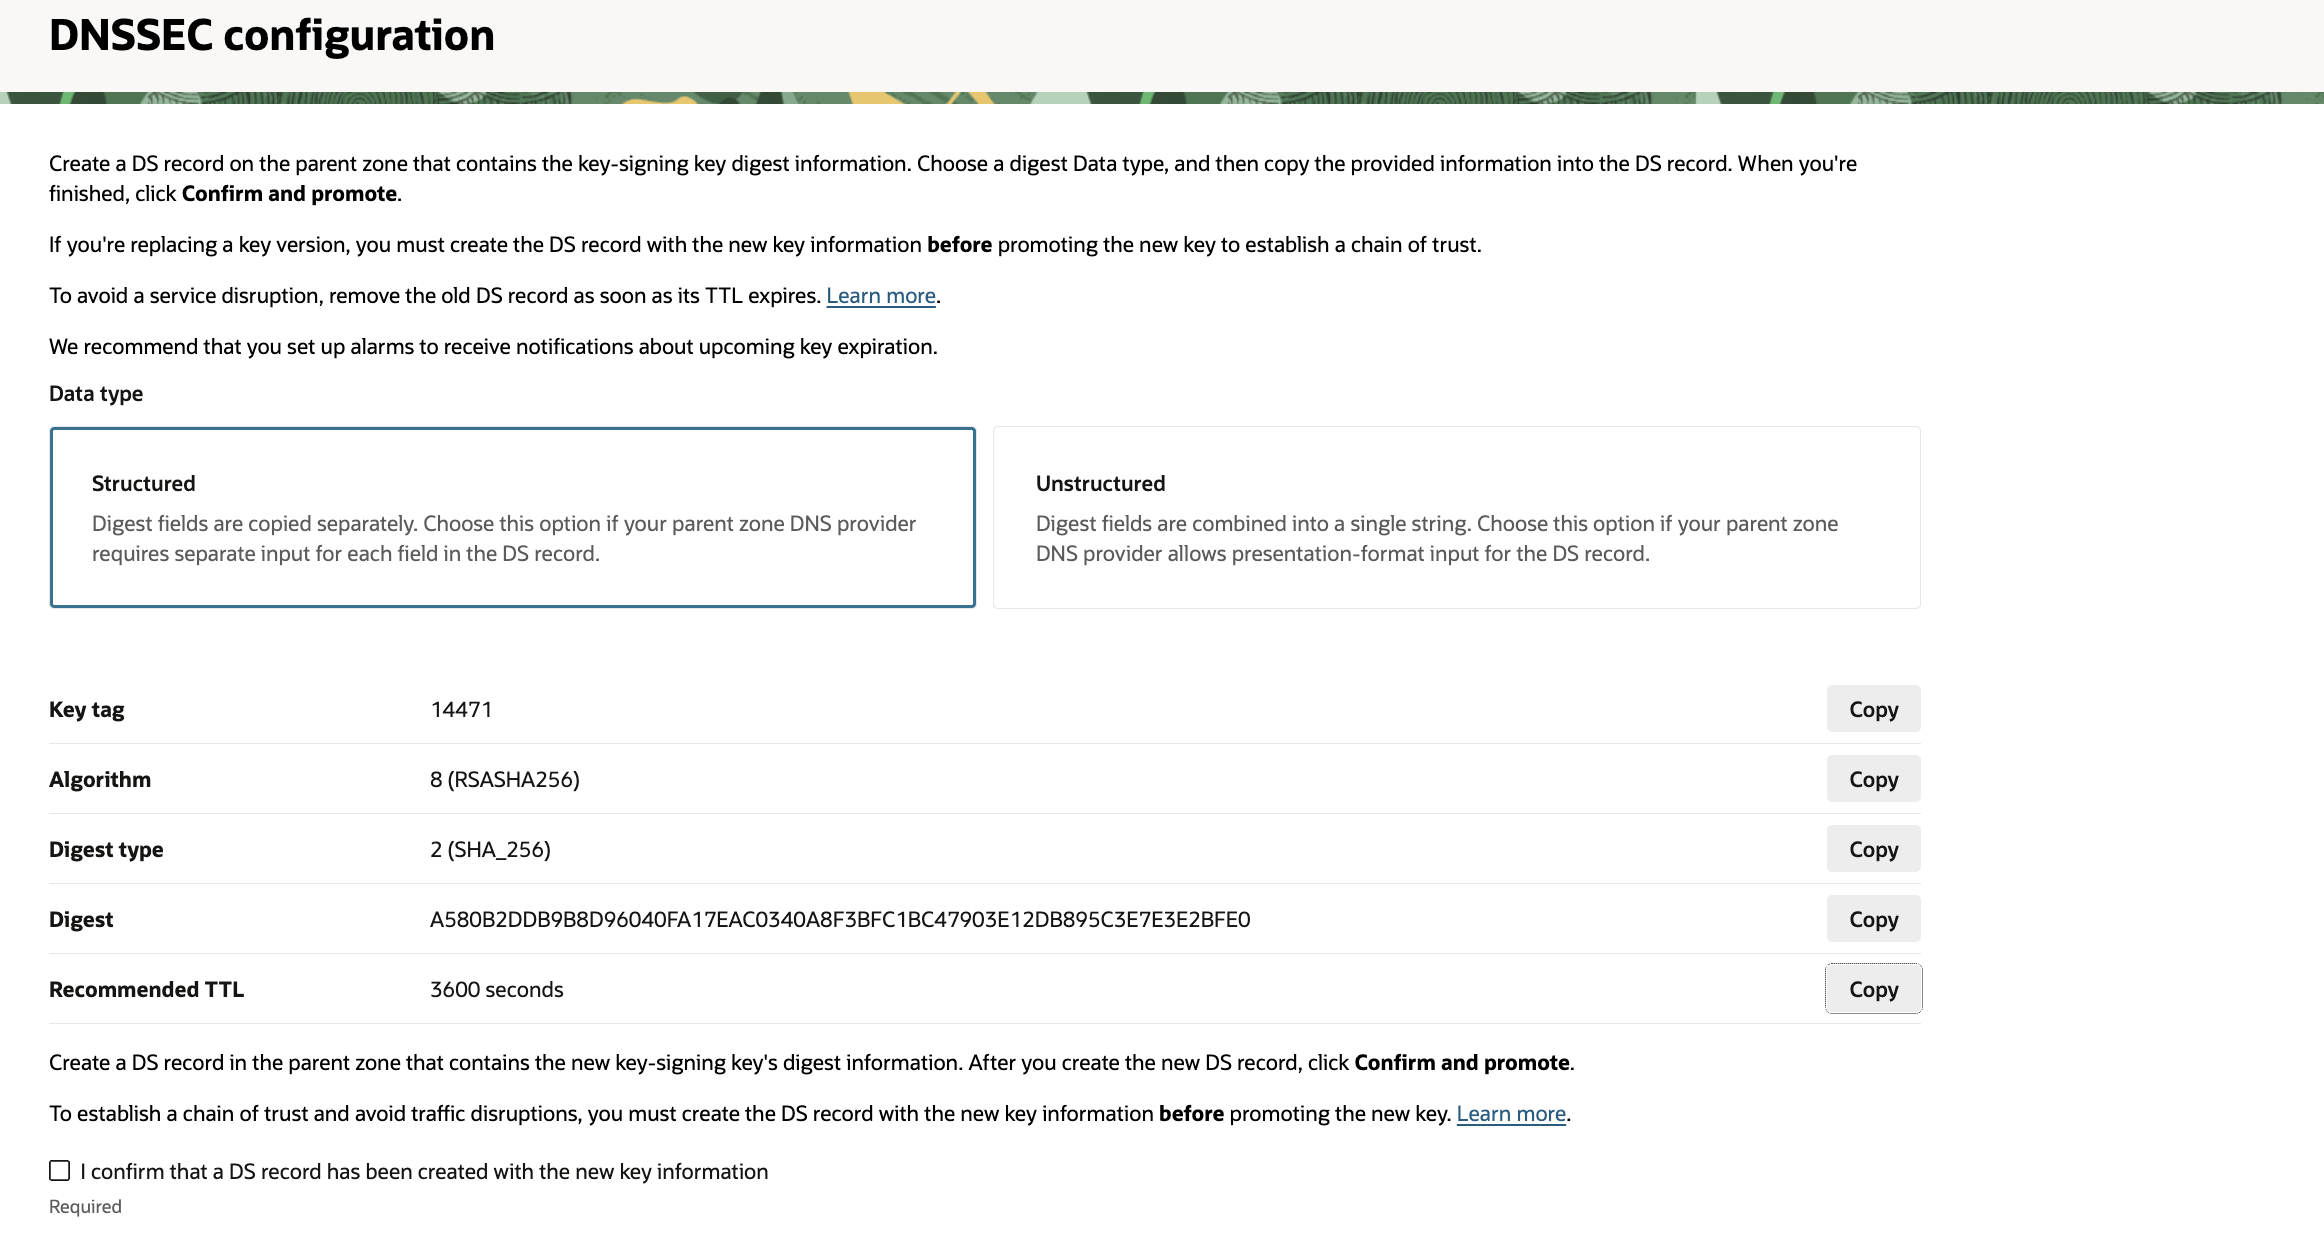Click the Required label under the checkbox
2324x1254 pixels.
point(84,1206)
